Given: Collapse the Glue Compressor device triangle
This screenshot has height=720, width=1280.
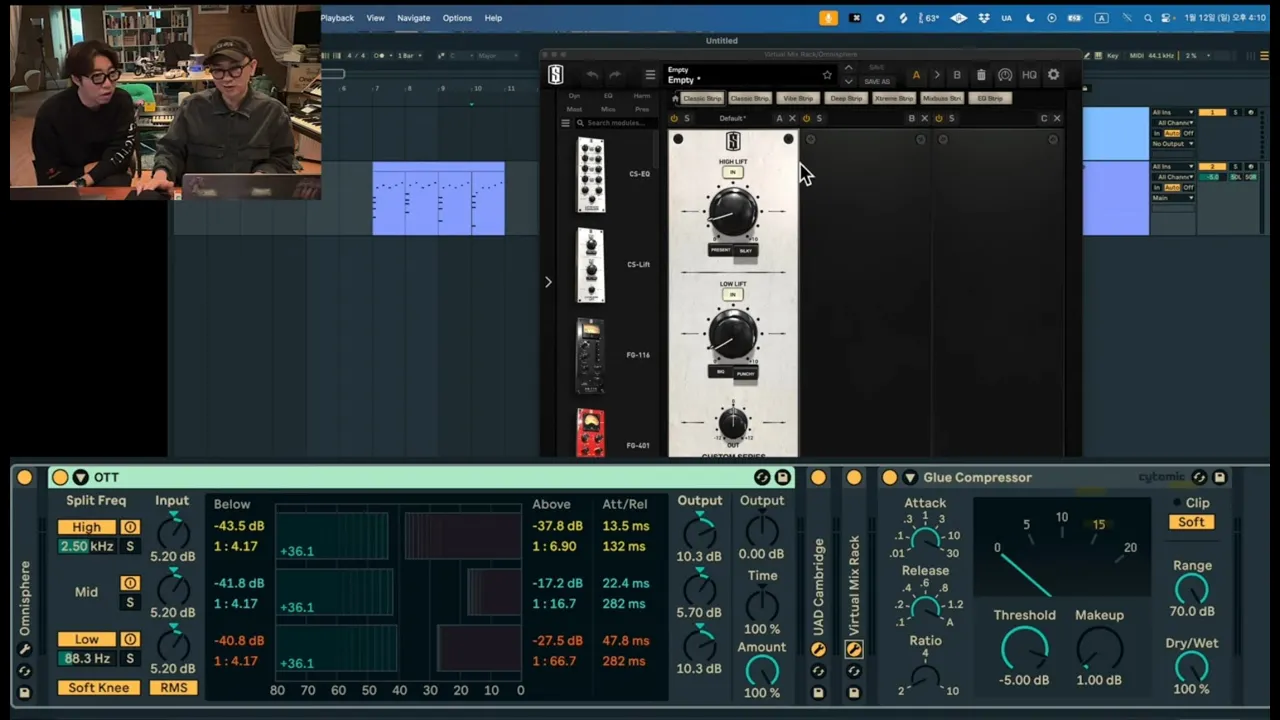Looking at the screenshot, I should tap(909, 478).
